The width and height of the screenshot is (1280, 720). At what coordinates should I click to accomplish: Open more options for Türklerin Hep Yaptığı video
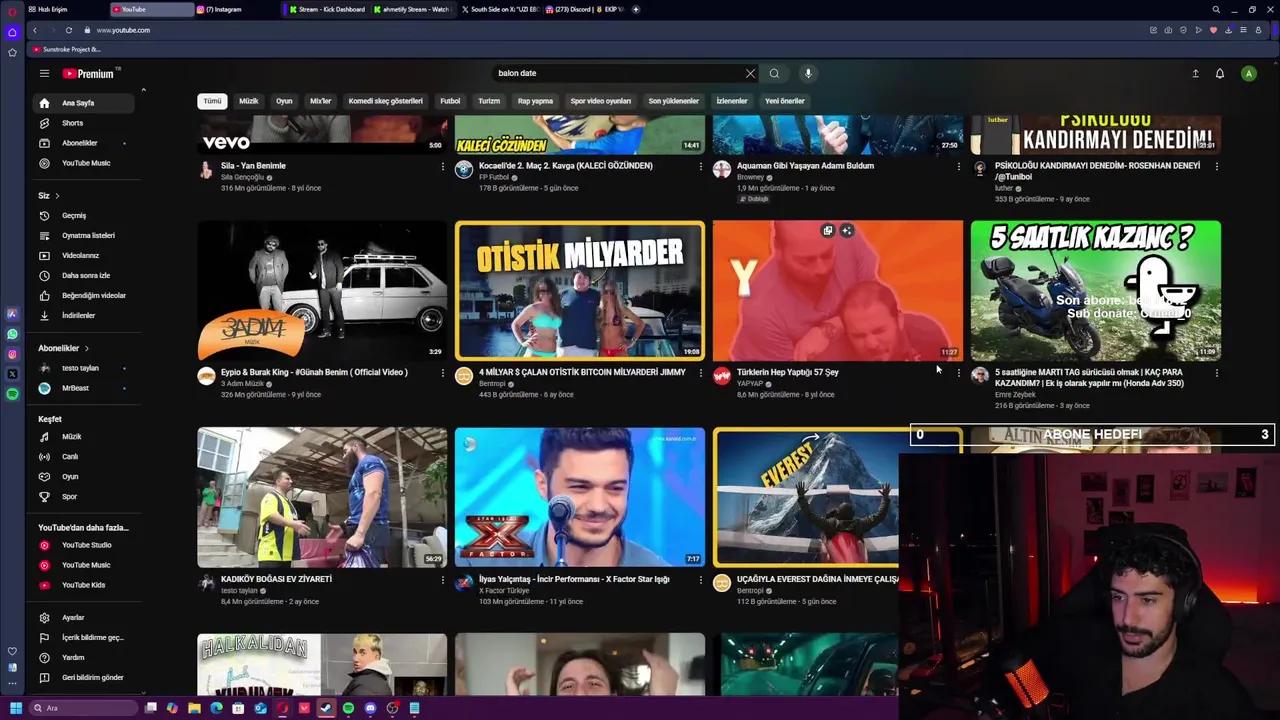coord(958,373)
